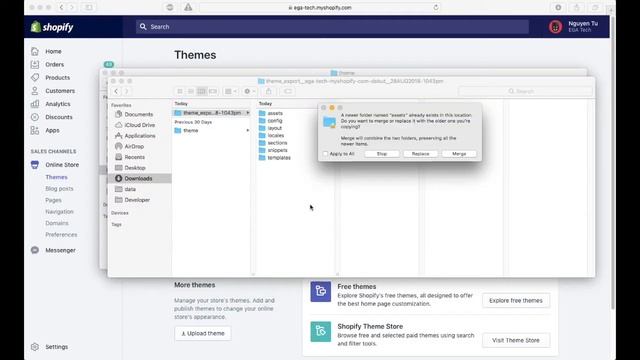Switch Finder to gallery view
640x360 pixels.
click(x=213, y=91)
